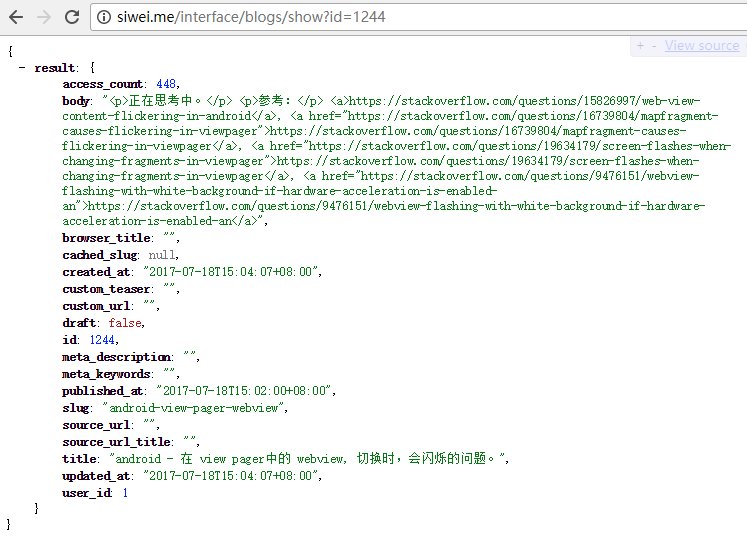
Task: Click the browser back arrow
Action: pyautogui.click(x=17, y=17)
